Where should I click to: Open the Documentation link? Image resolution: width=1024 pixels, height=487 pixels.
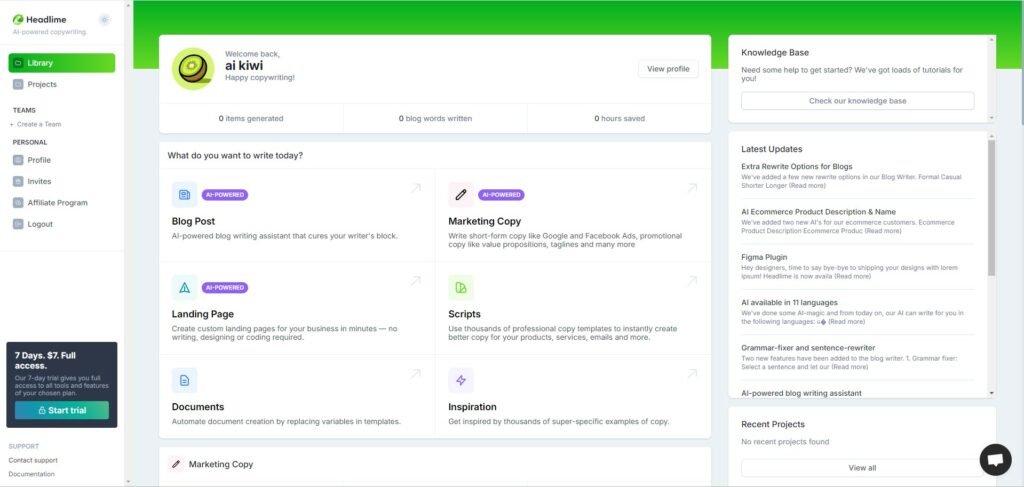(31, 474)
